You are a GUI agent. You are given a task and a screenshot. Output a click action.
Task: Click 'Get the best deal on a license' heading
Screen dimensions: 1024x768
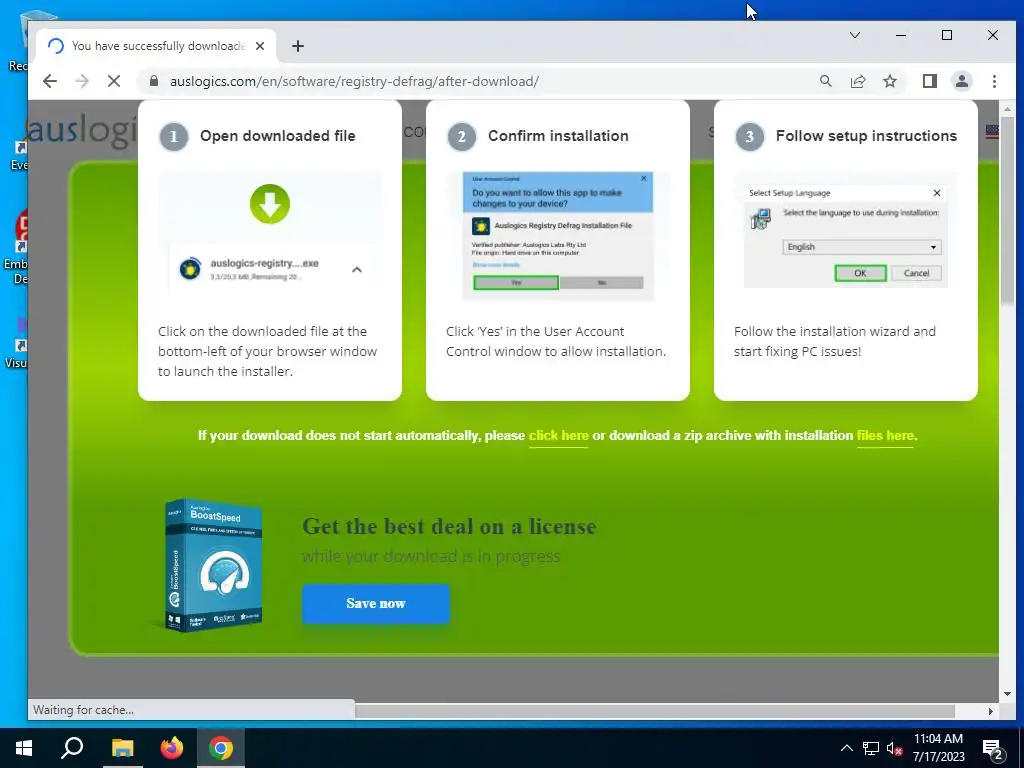pyautogui.click(x=449, y=526)
